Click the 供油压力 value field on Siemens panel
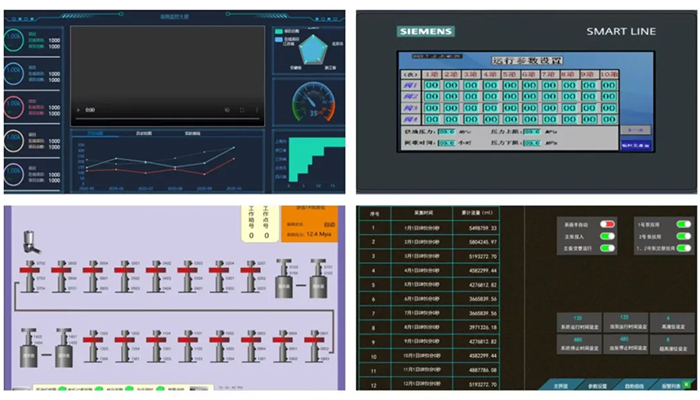This screenshot has width=700, height=400. [446, 132]
